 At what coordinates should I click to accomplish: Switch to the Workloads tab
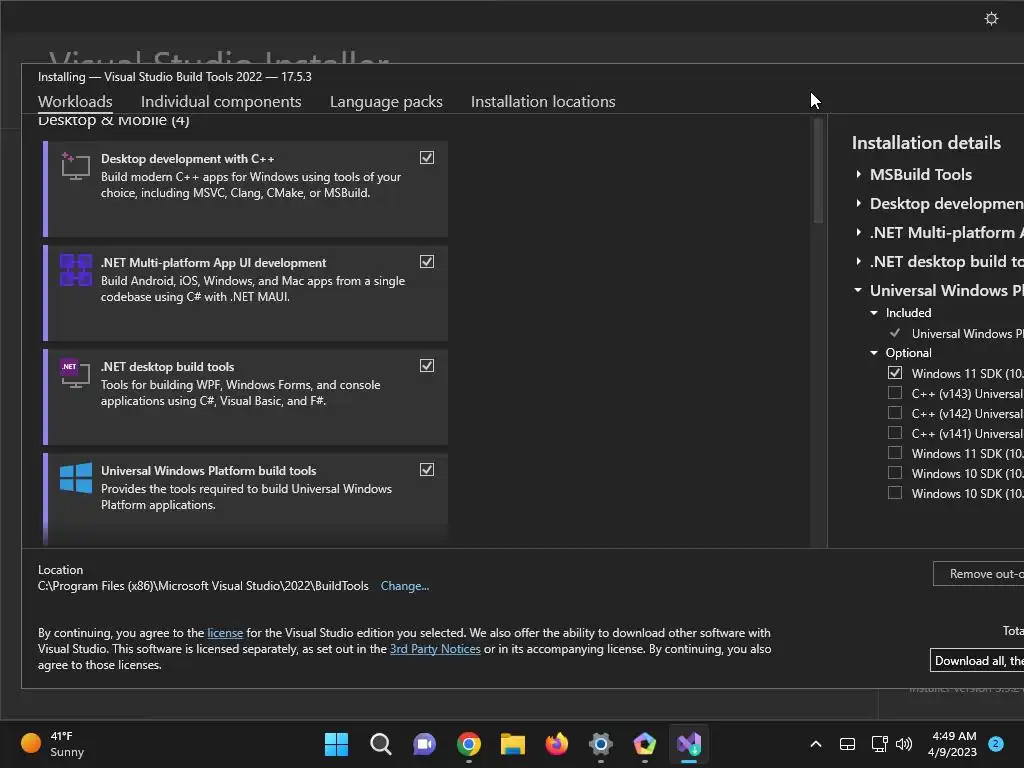(75, 102)
